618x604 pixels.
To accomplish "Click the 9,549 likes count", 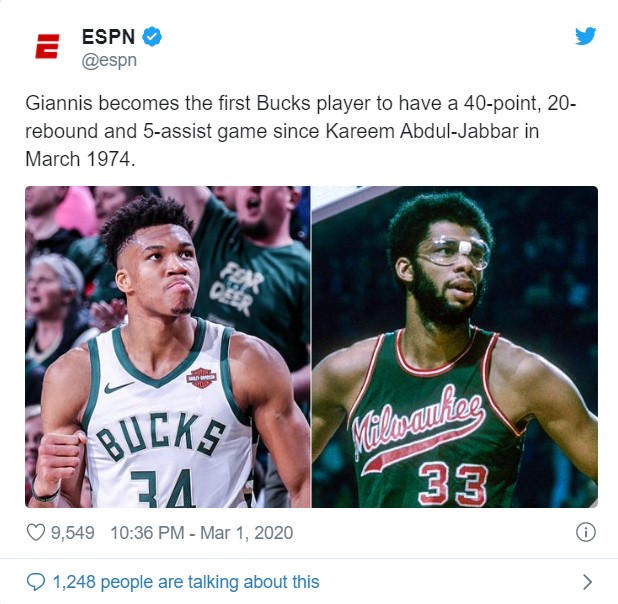I will 73,533.
